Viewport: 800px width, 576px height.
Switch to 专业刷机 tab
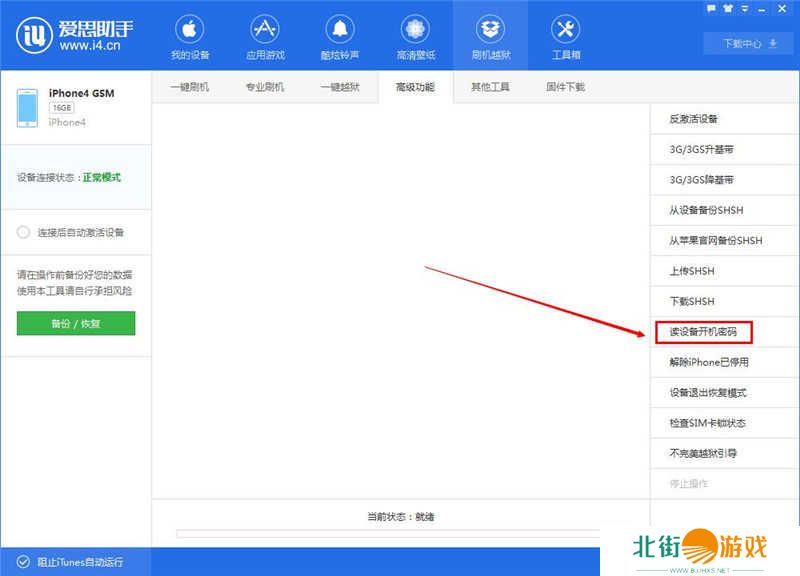(x=264, y=87)
